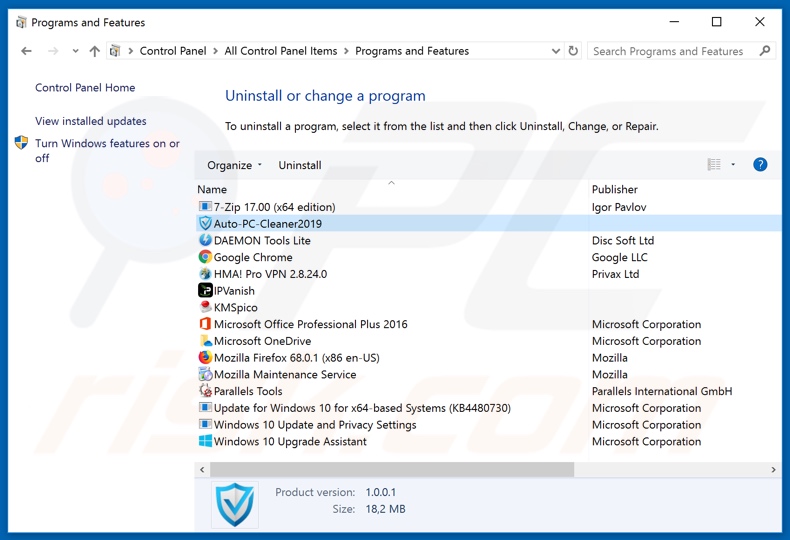Open View installed updates link
790x540 pixels.
[91, 121]
